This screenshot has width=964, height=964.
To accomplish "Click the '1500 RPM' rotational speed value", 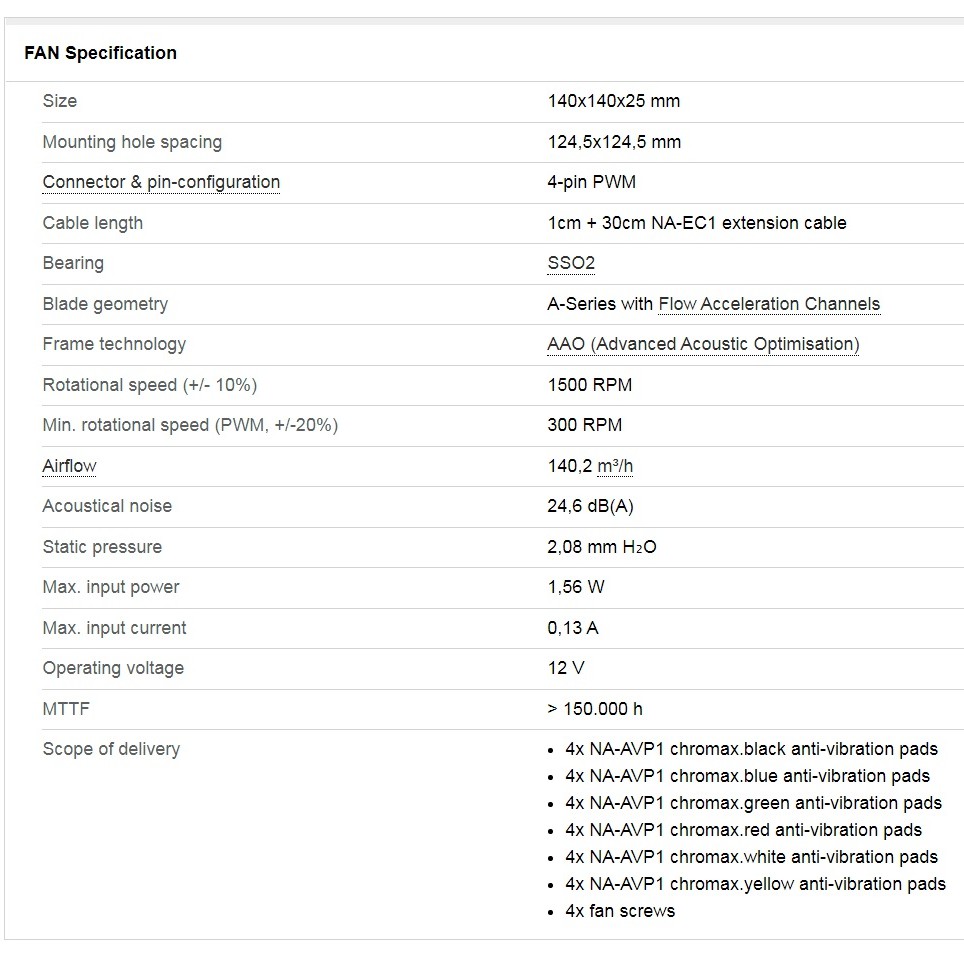I will pyautogui.click(x=589, y=385).
